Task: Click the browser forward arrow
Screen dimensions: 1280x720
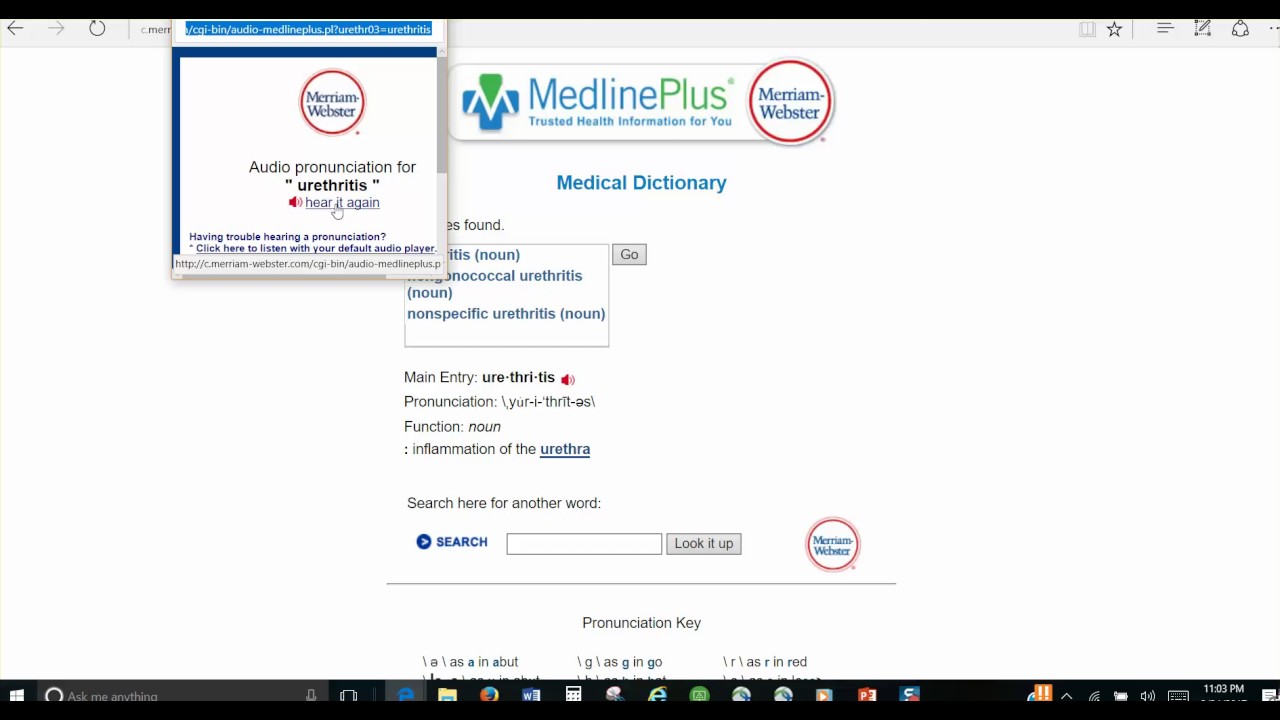Action: (x=56, y=28)
